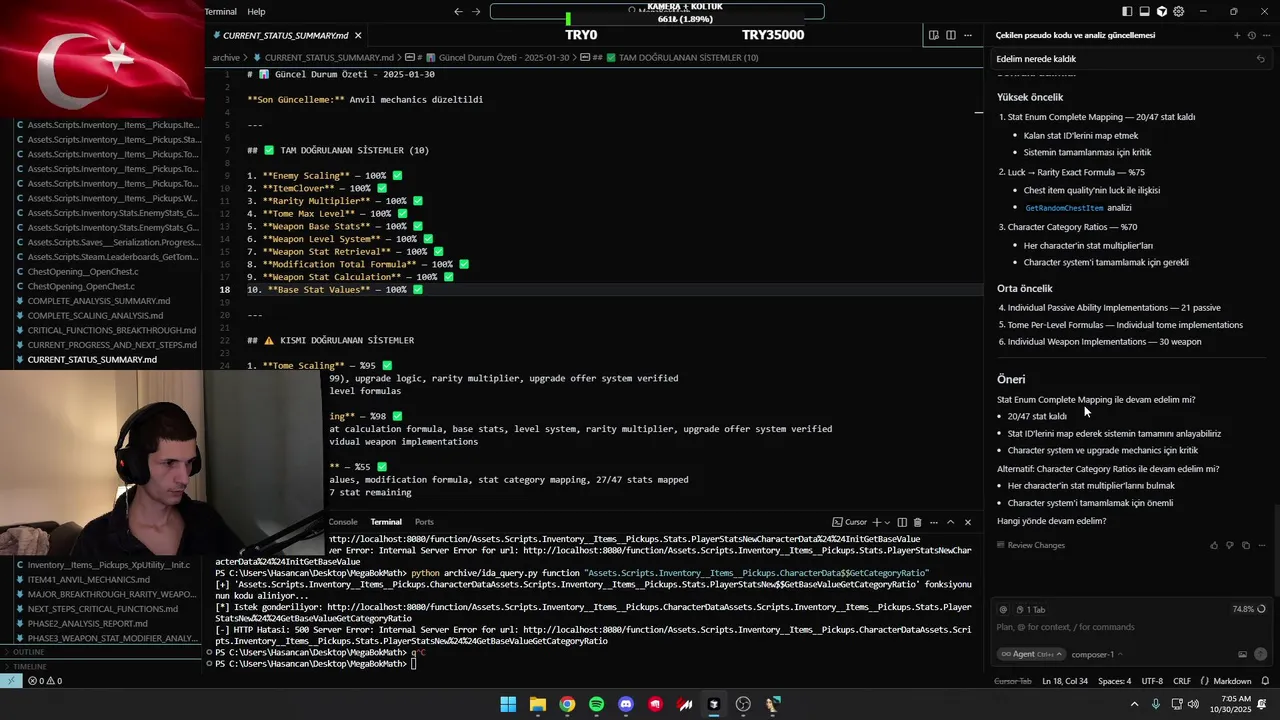Viewport: 1280px width, 720px height.
Task: Toggle the bottom panel layout icon
Action: pos(1144,12)
